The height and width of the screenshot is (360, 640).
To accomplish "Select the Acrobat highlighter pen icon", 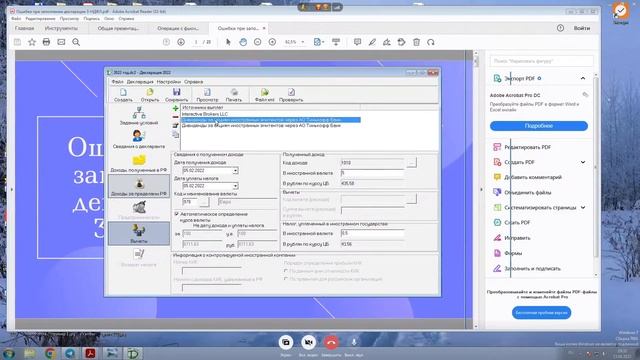I will click(x=372, y=42).
